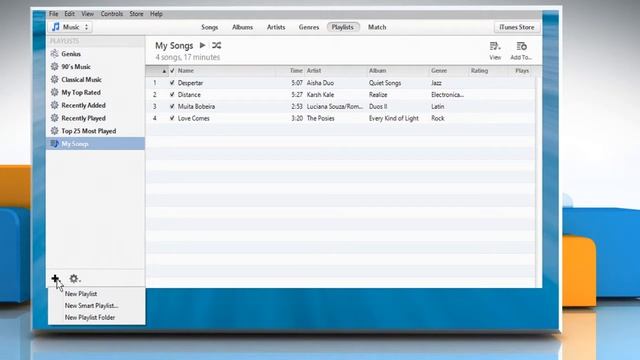Image resolution: width=640 pixels, height=360 pixels.
Task: Click the Every Kind of Light album cell
Action: (x=393, y=118)
